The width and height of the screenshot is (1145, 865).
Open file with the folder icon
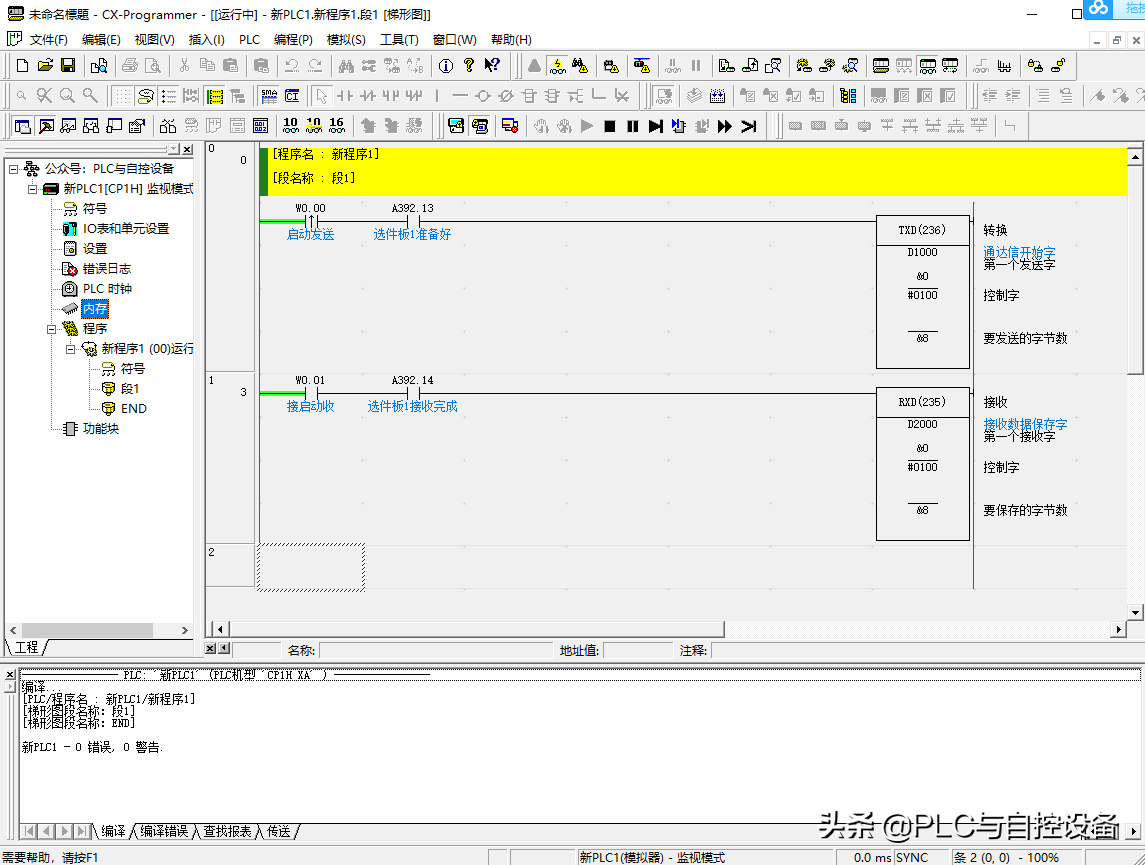coord(45,65)
